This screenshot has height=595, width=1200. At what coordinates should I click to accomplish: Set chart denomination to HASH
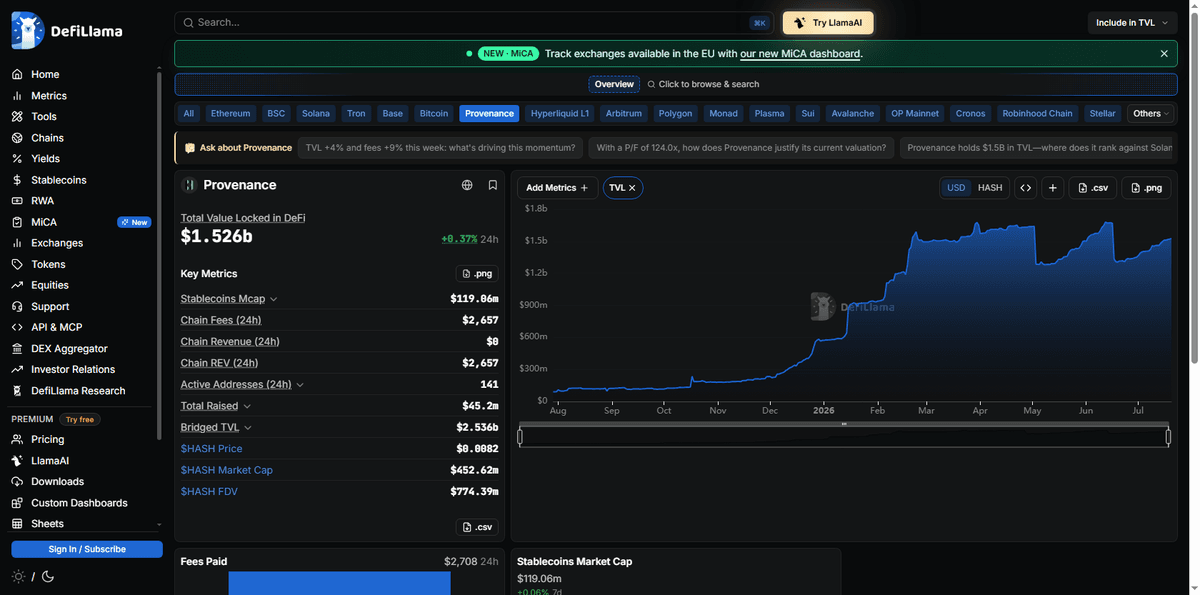990,187
